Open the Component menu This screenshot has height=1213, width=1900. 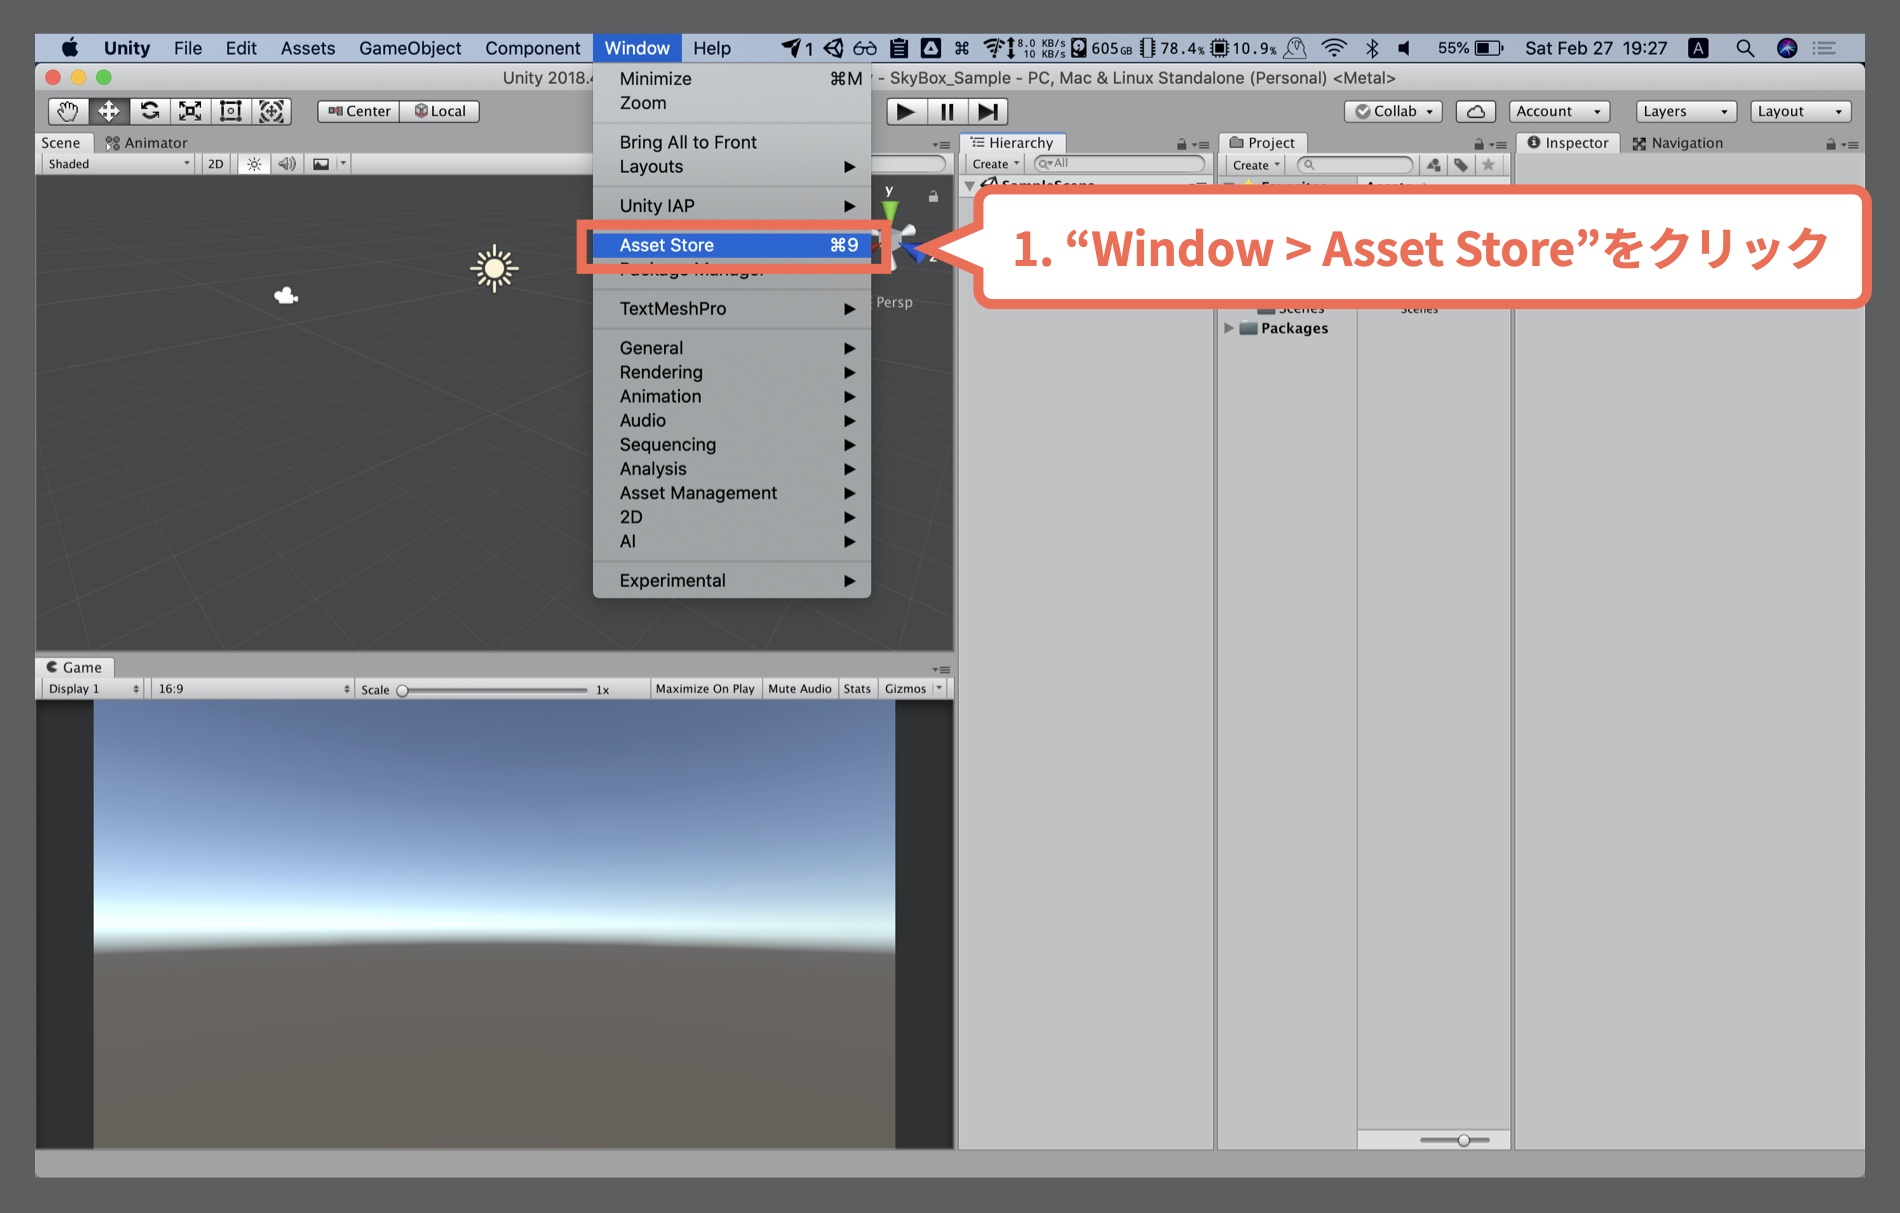pos(533,48)
